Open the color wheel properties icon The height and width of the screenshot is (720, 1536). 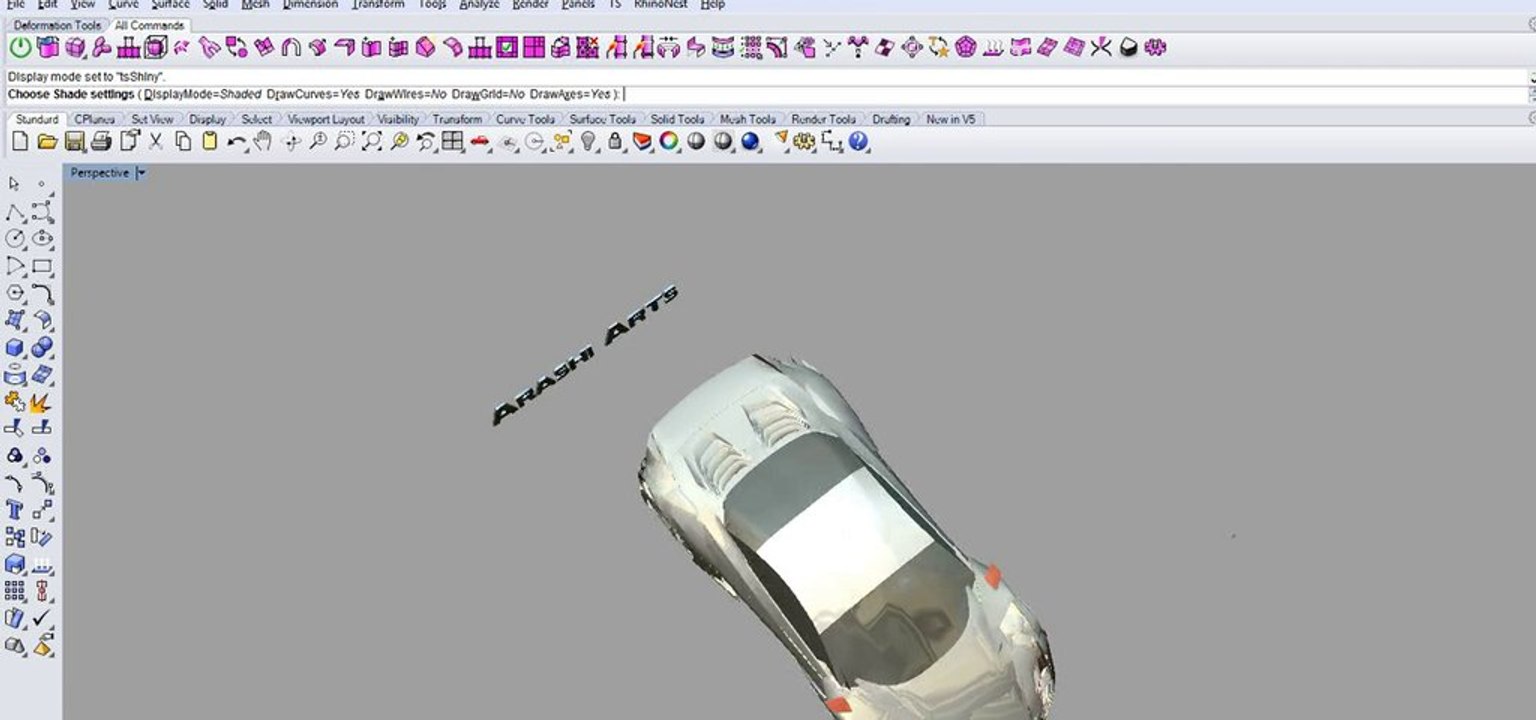pyautogui.click(x=669, y=142)
